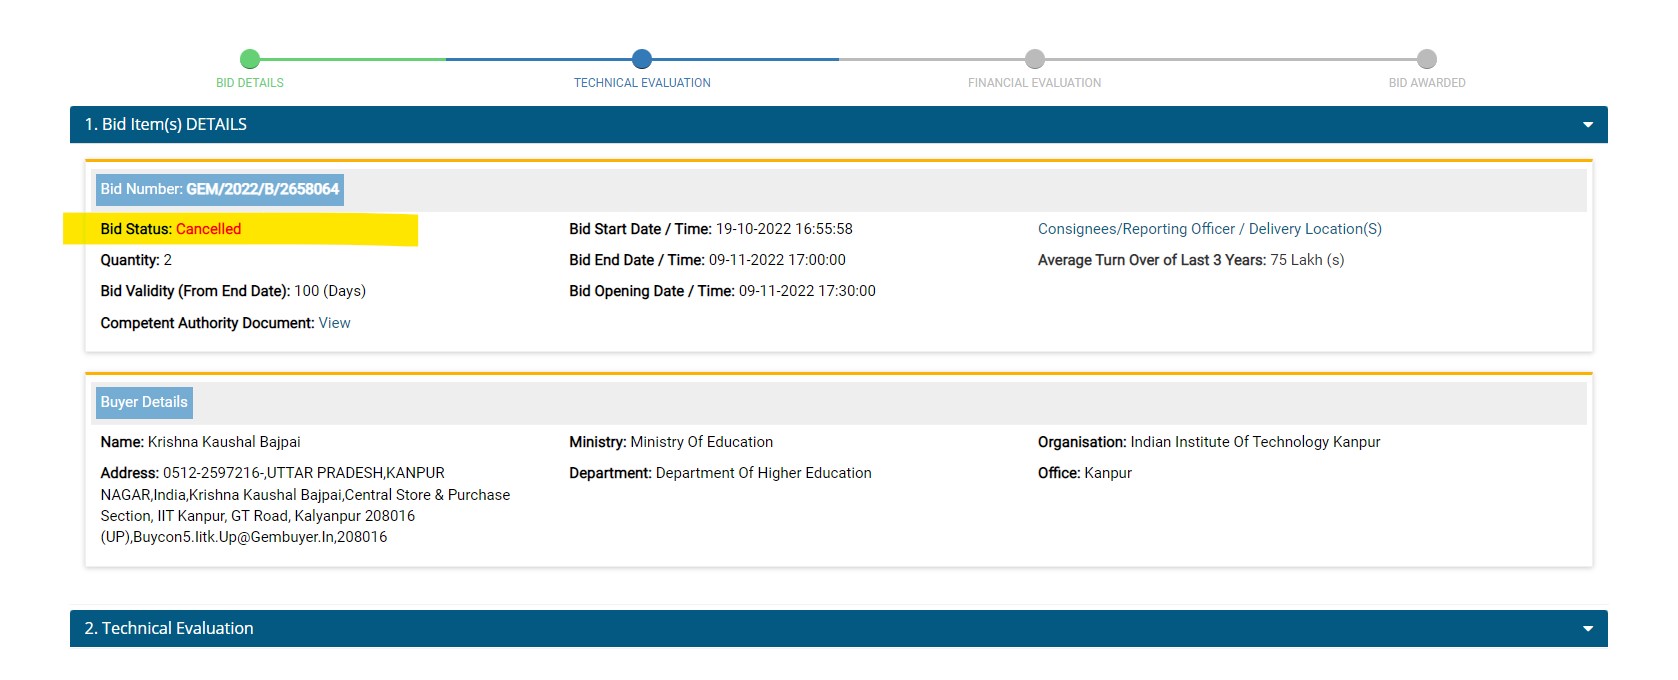Open the Competent Authority Document View link

[x=334, y=323]
